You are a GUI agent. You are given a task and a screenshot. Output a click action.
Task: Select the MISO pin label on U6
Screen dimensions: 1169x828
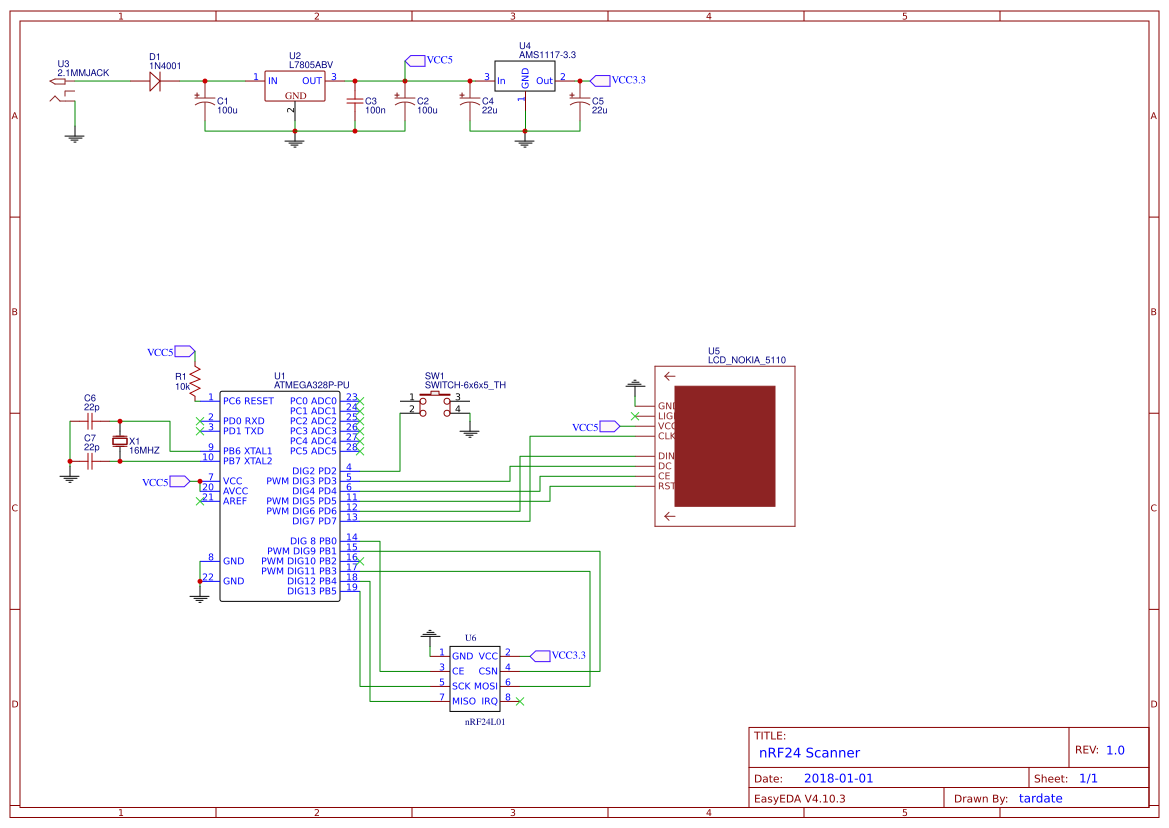pyautogui.click(x=464, y=701)
